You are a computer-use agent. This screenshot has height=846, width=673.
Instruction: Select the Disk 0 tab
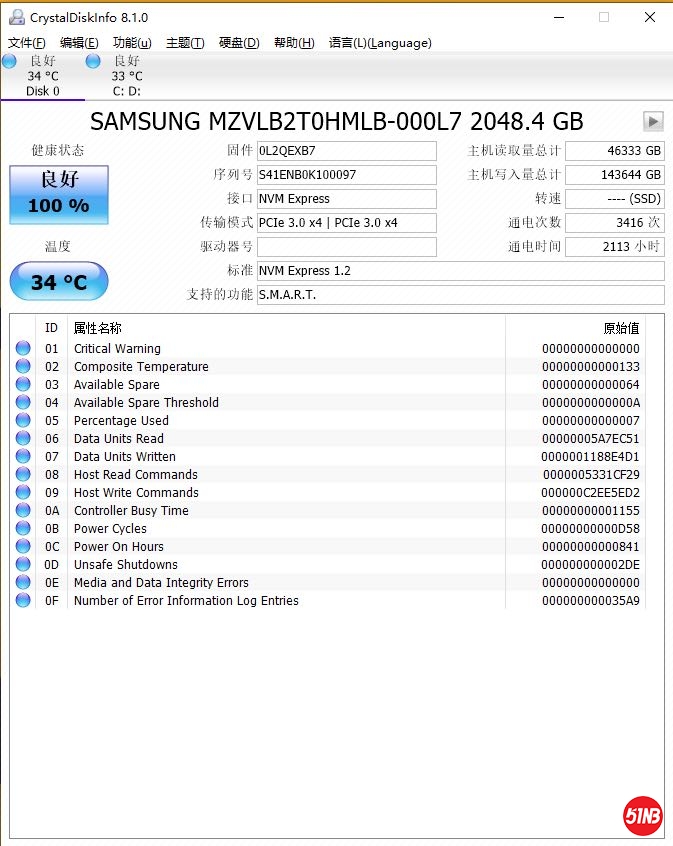[x=42, y=77]
